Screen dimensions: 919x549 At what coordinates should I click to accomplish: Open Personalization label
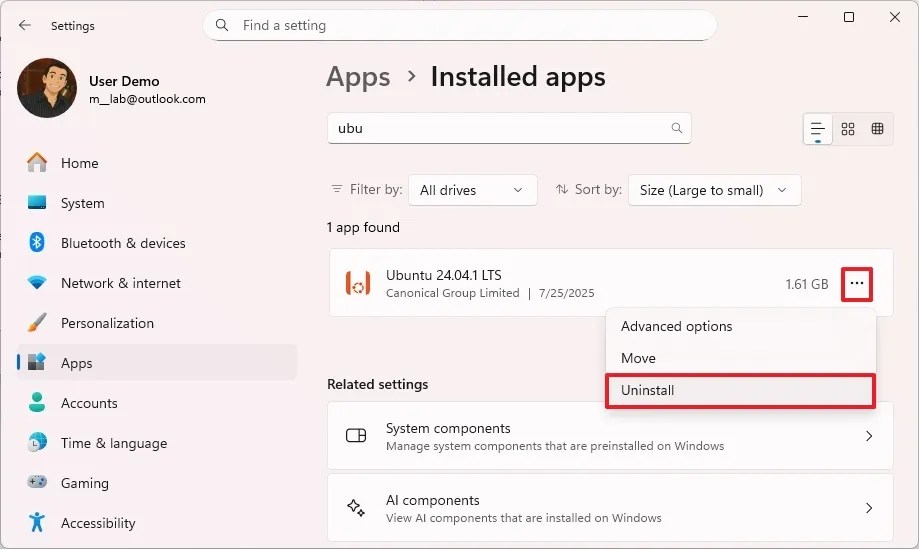tap(107, 323)
